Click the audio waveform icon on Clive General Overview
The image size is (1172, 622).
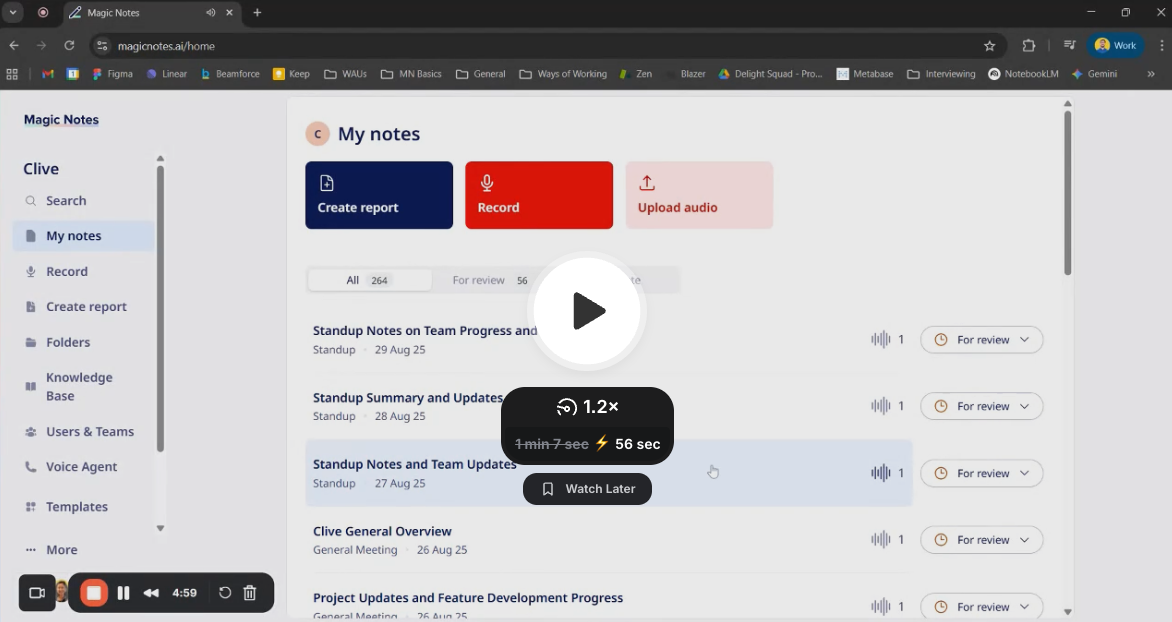881,539
